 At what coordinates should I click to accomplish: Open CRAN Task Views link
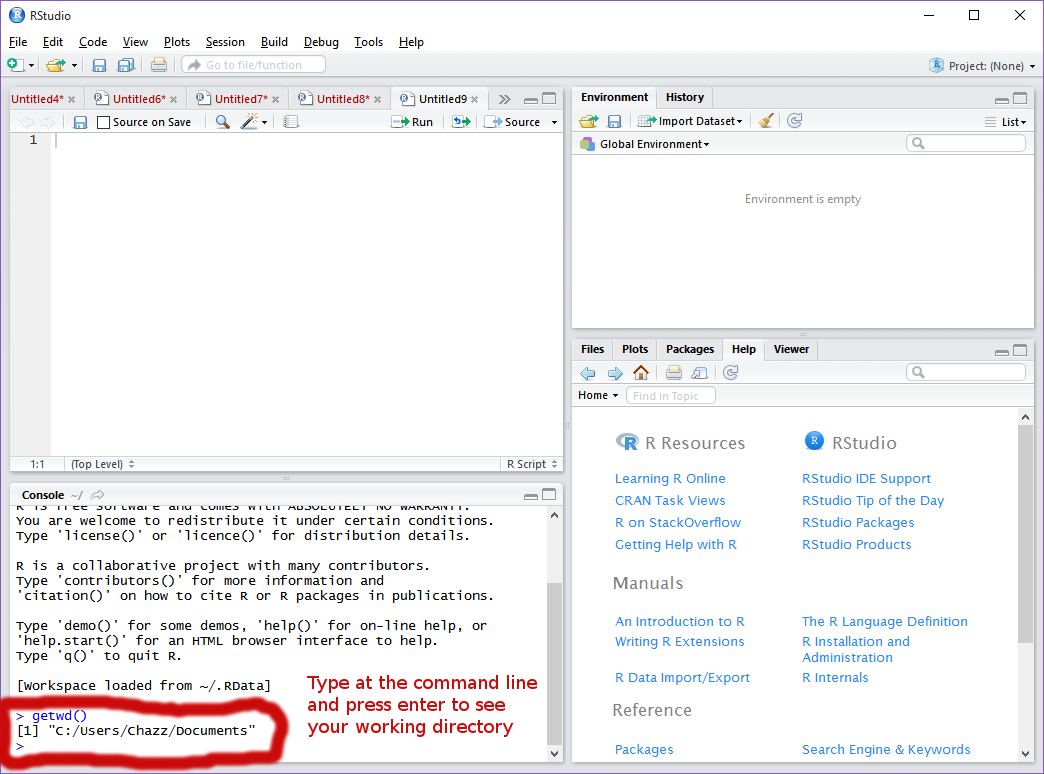tap(670, 501)
